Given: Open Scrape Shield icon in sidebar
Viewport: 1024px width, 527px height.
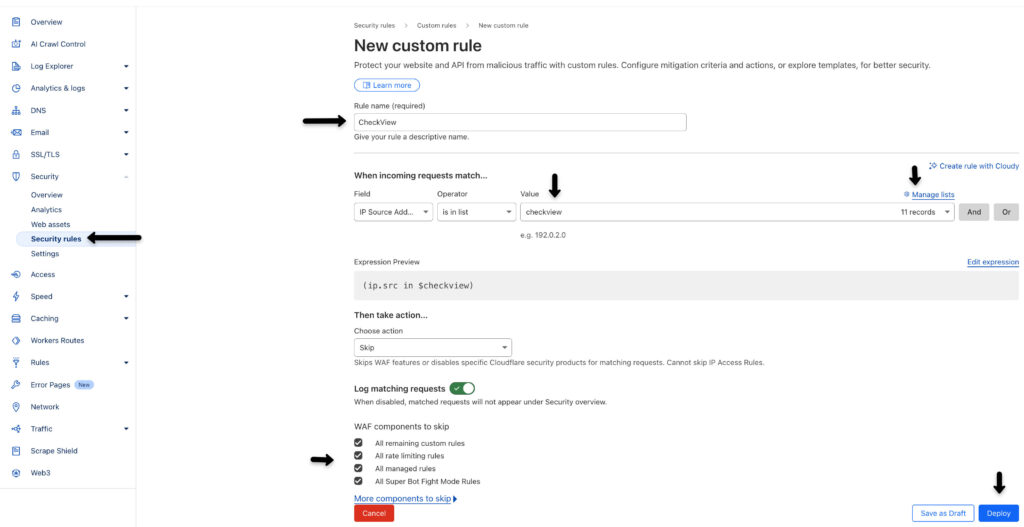Looking at the screenshot, I should [16, 451].
